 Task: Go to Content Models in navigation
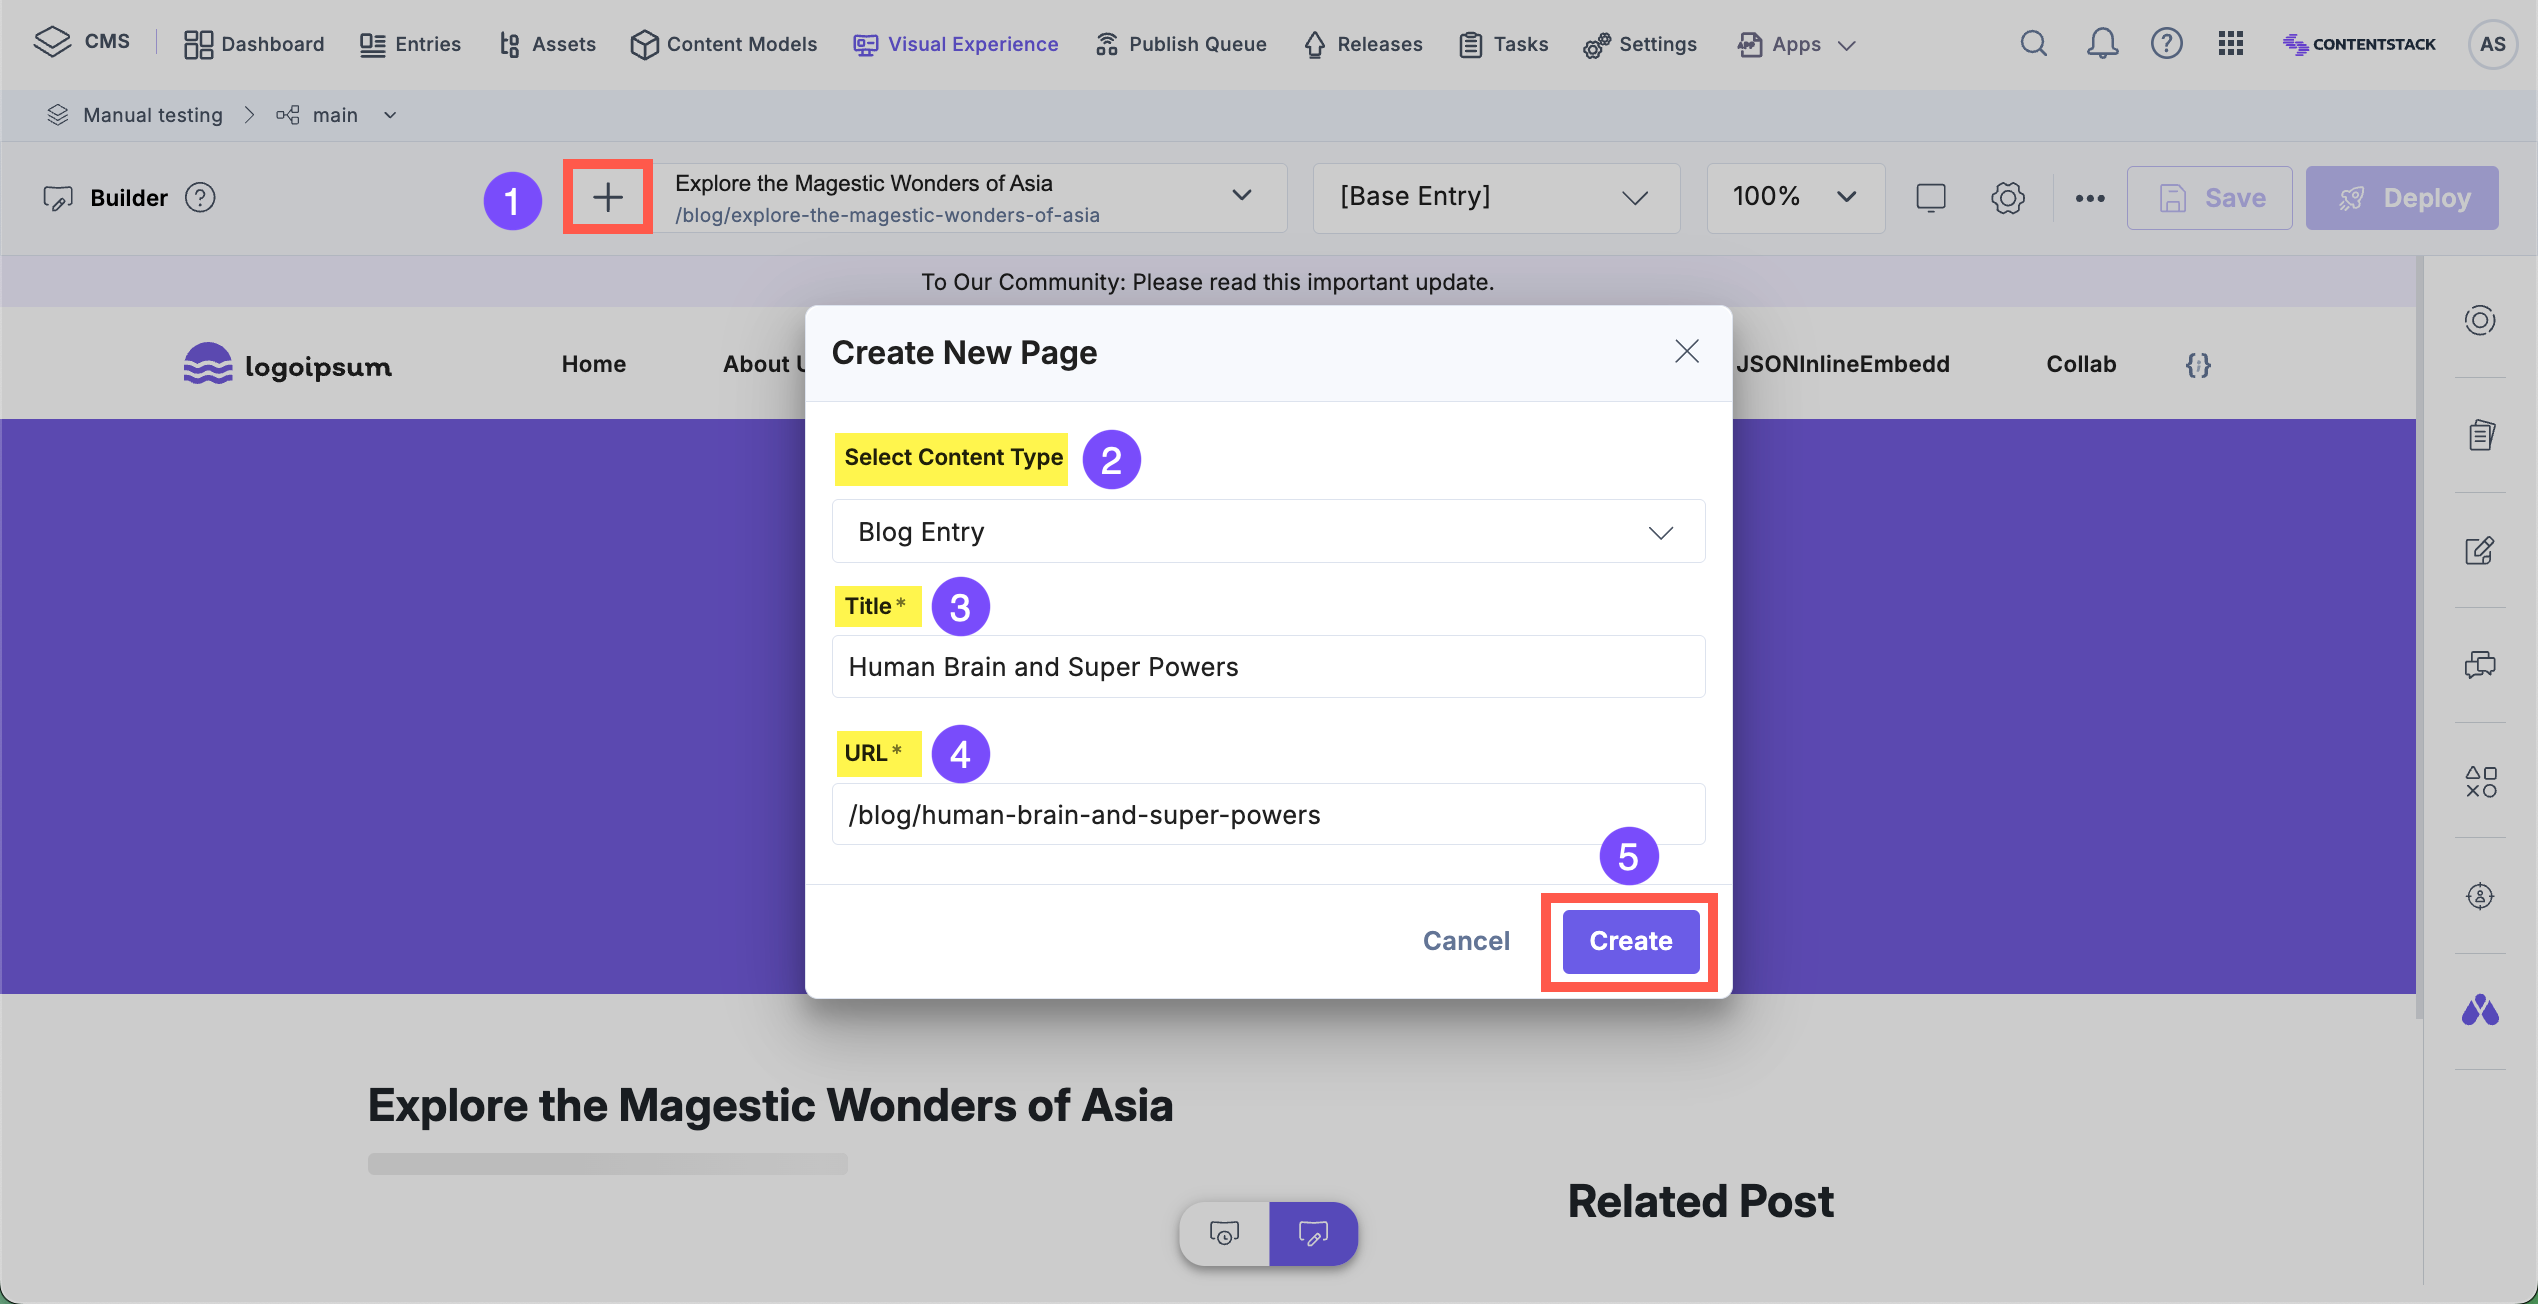(x=723, y=44)
